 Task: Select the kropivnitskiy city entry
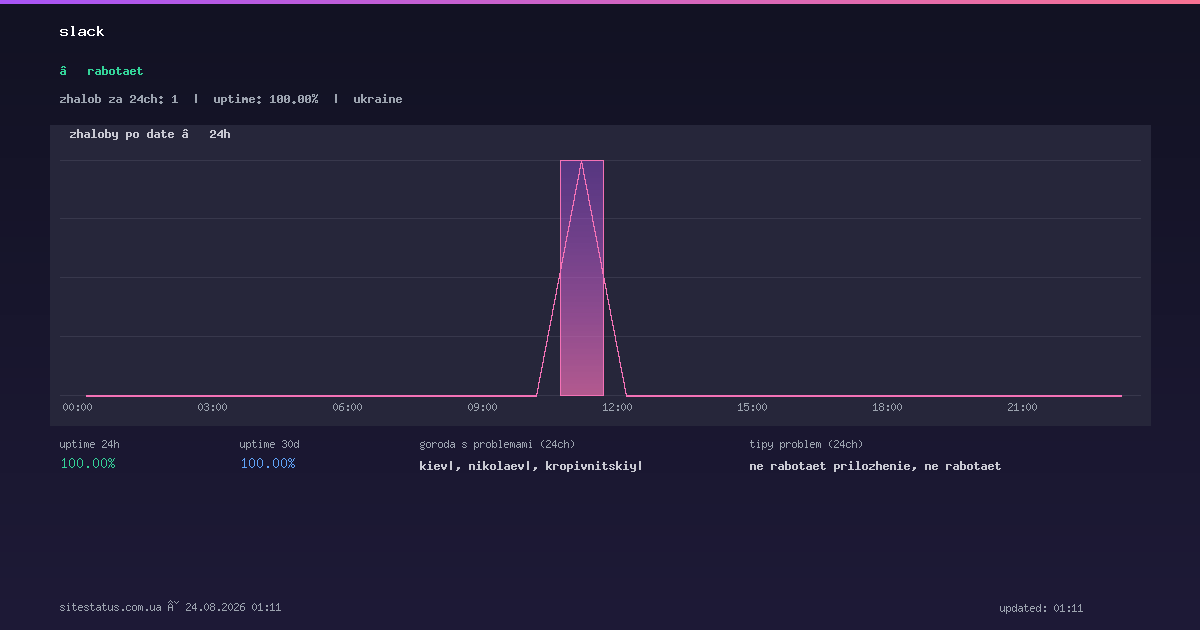pyautogui.click(x=594, y=466)
